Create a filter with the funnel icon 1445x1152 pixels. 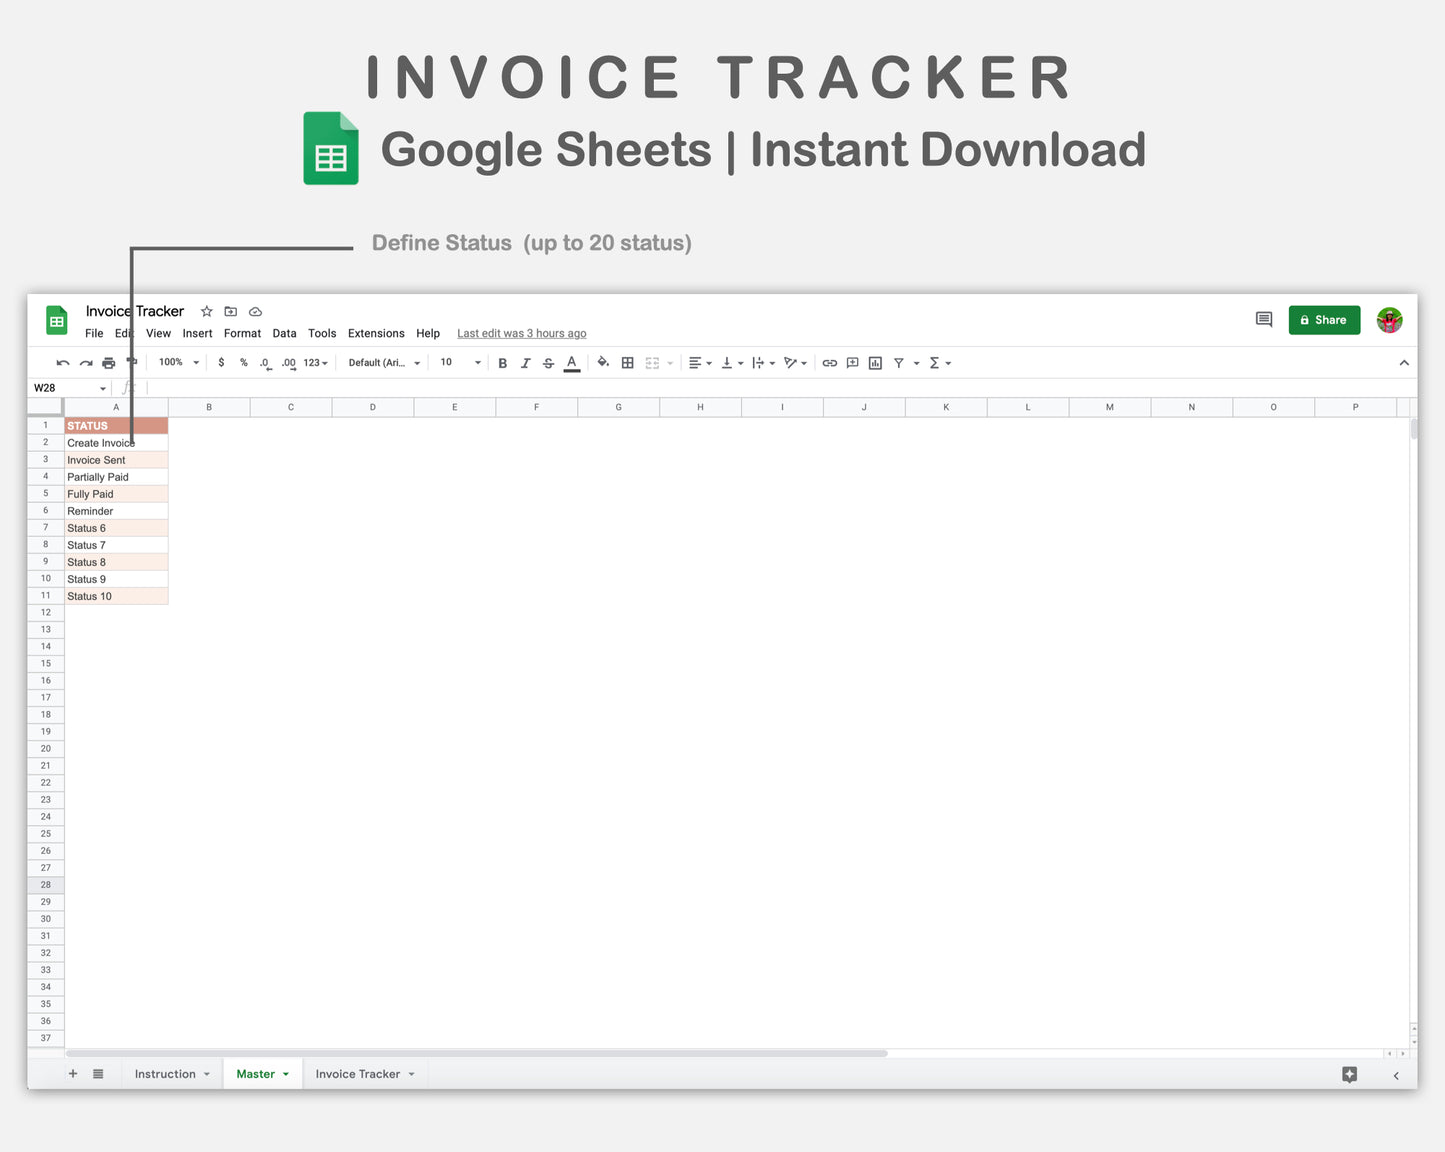tap(899, 362)
